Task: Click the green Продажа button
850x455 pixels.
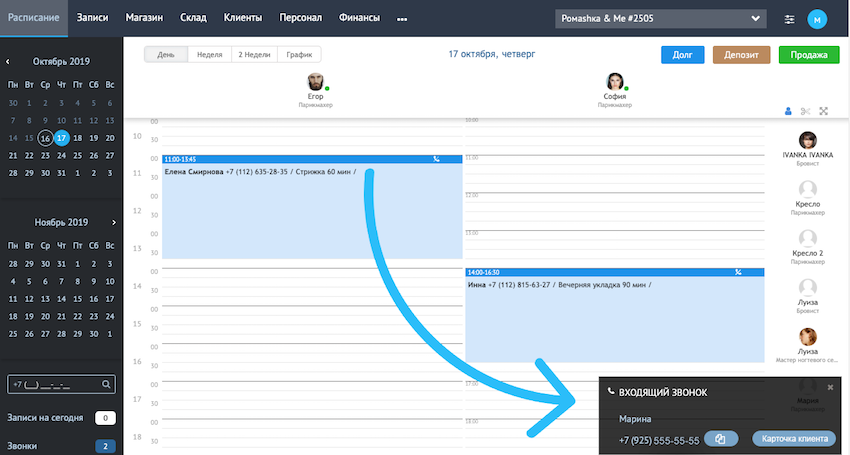Action: (808, 55)
